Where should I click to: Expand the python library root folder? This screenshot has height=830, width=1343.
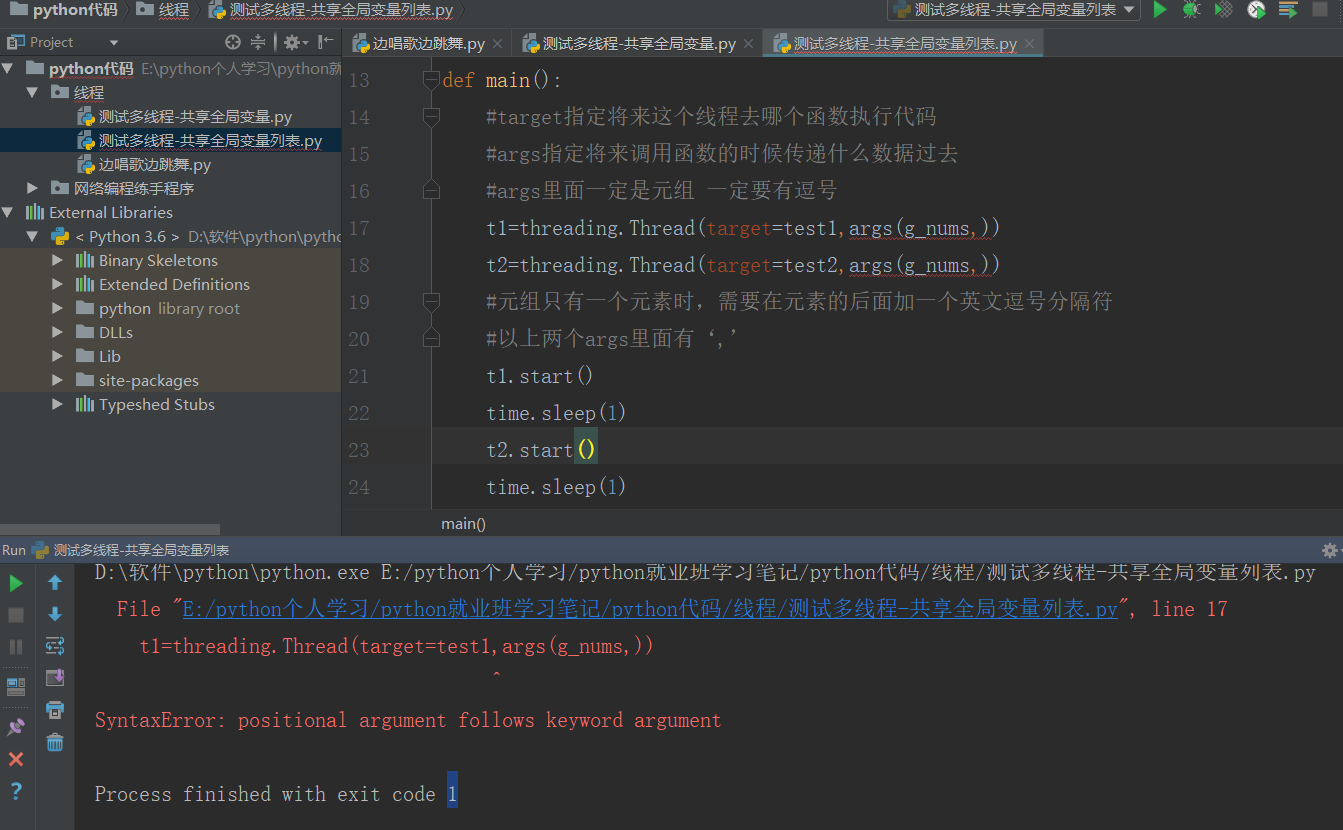click(57, 308)
